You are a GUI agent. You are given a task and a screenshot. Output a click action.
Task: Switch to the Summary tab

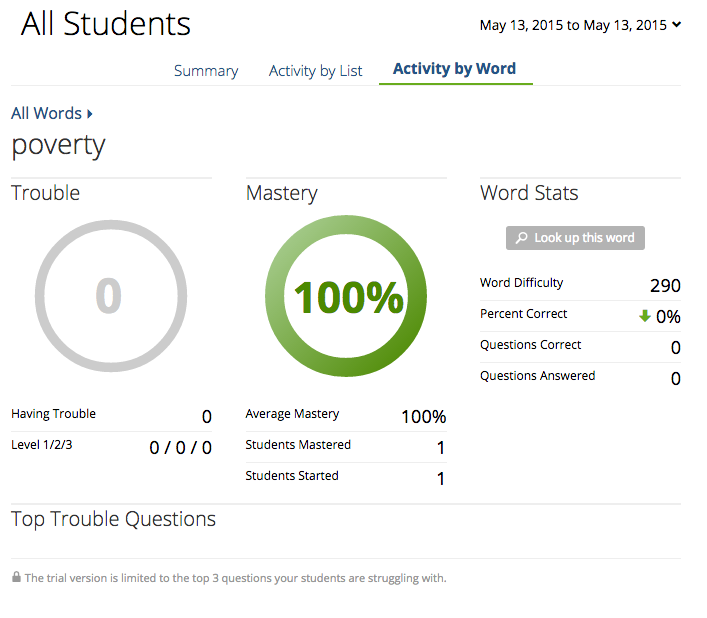point(206,71)
